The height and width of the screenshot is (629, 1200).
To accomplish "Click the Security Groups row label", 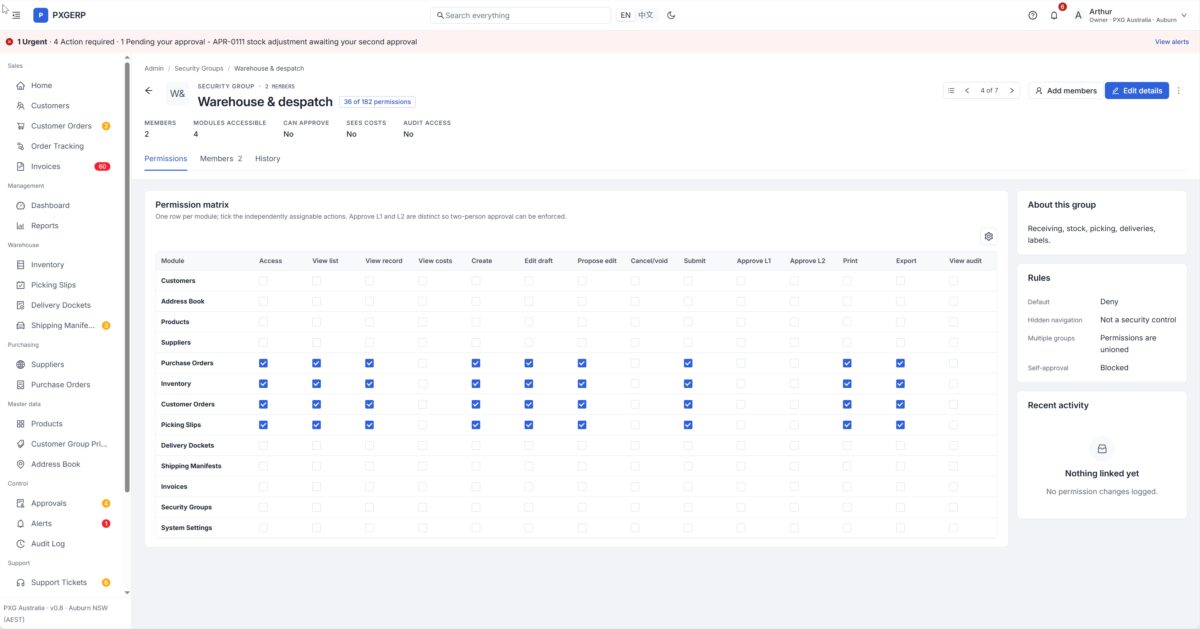I will coord(186,507).
